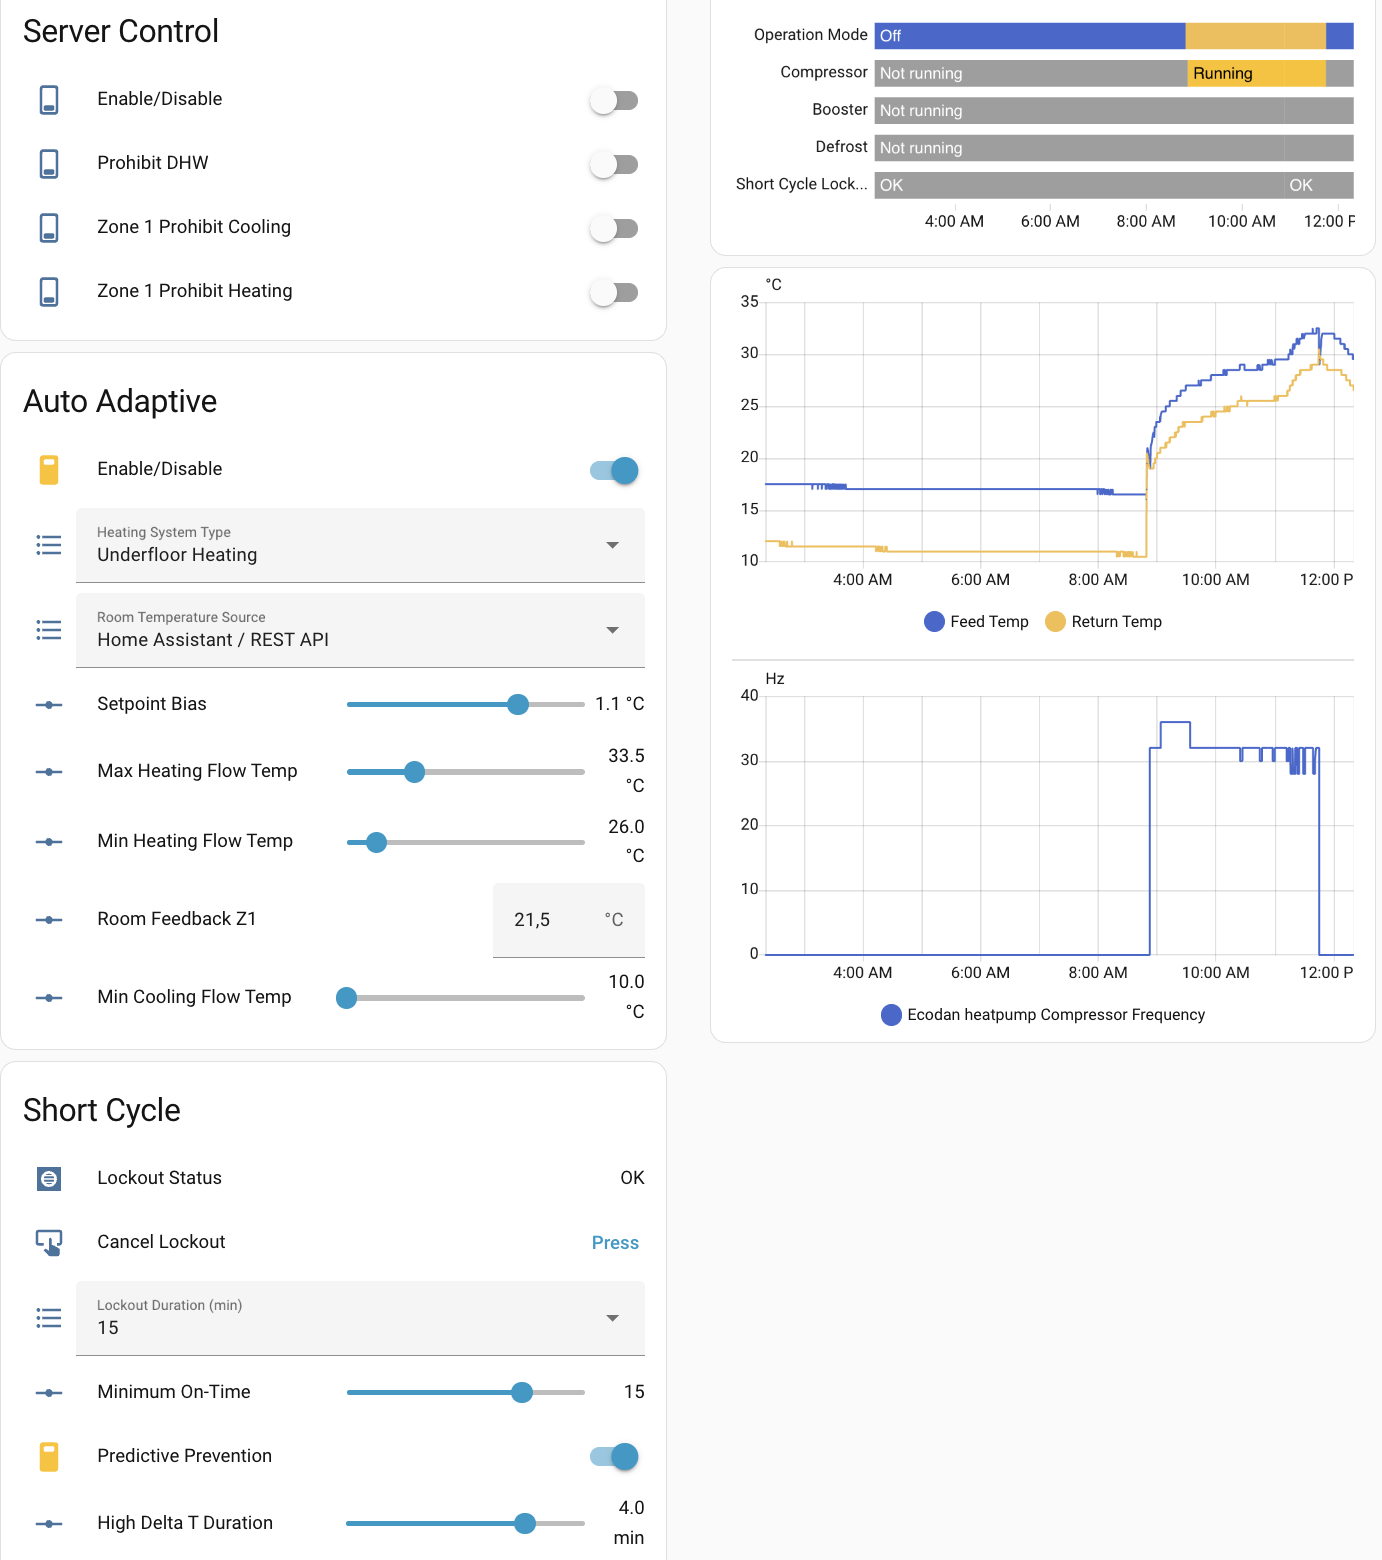Toggle Return Temp legend item
The height and width of the screenshot is (1560, 1382).
click(1103, 622)
